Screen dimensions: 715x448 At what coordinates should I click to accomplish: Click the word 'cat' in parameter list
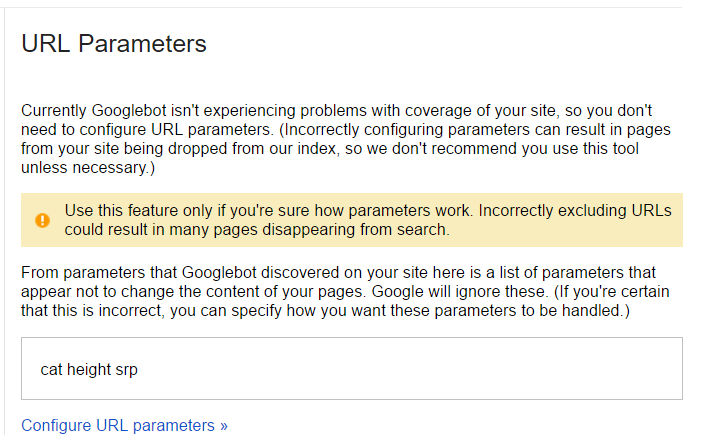pos(51,370)
